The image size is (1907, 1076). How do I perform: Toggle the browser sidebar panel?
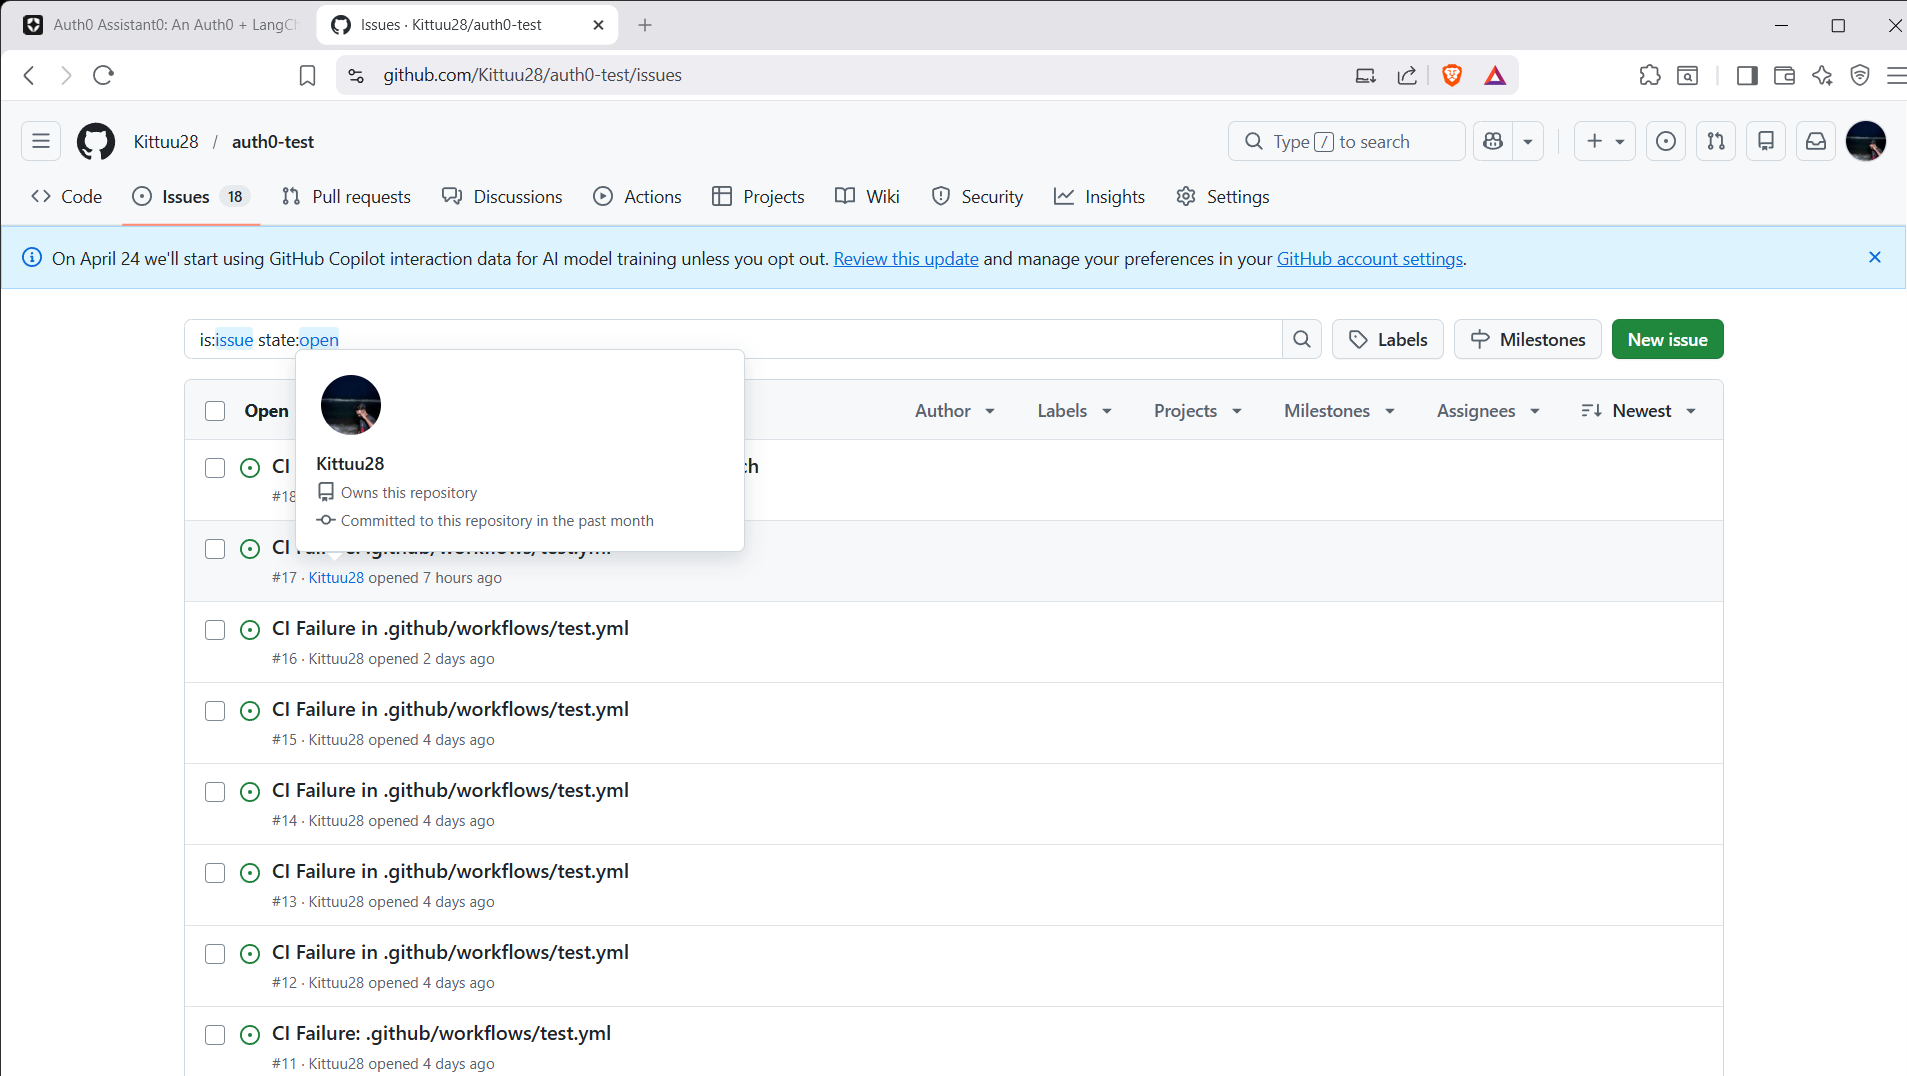(x=1747, y=75)
